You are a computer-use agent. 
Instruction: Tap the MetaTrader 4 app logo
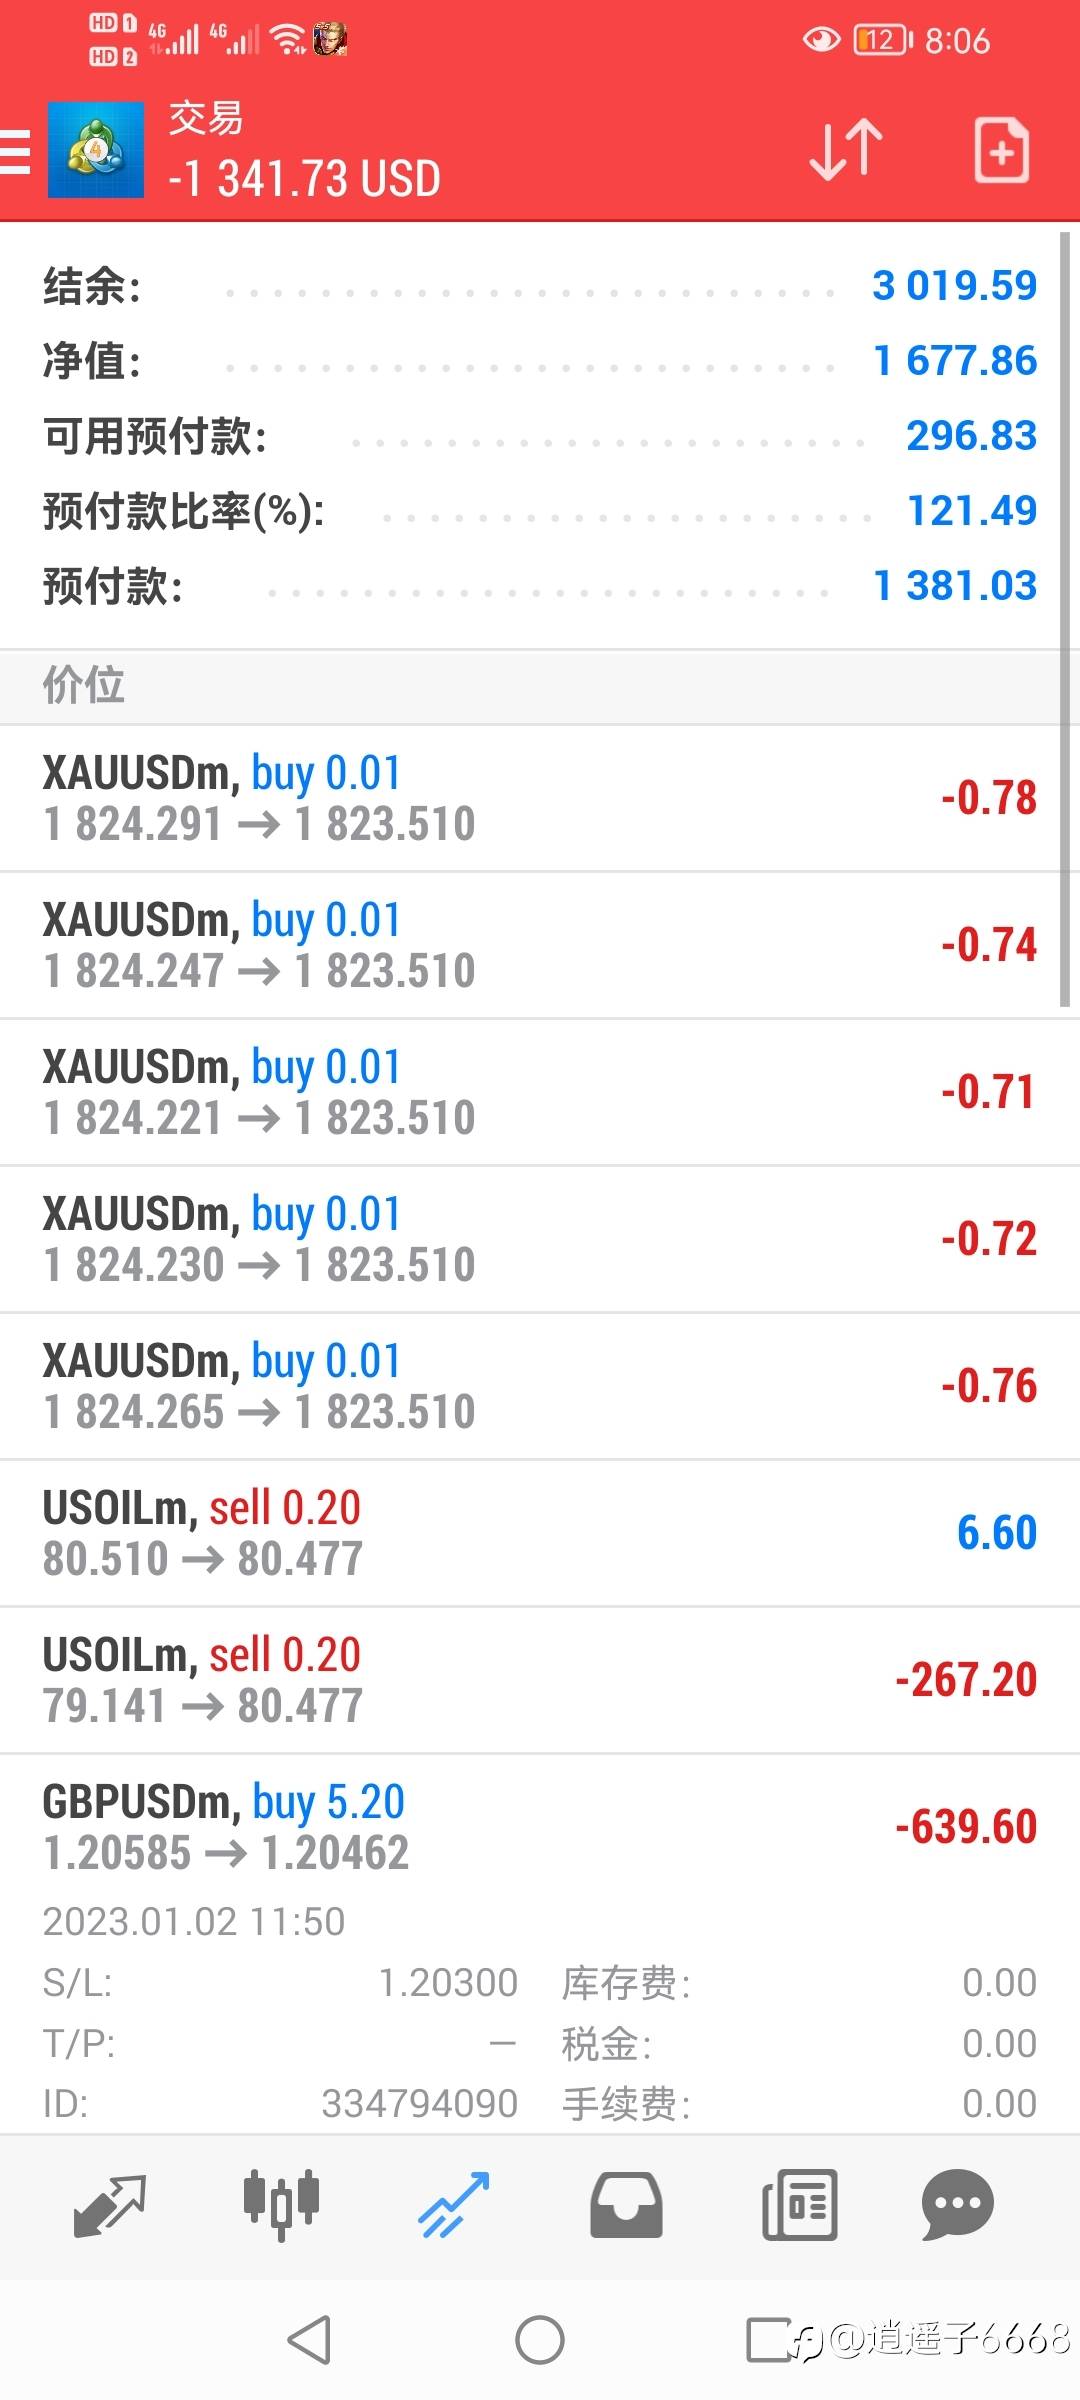(x=96, y=150)
